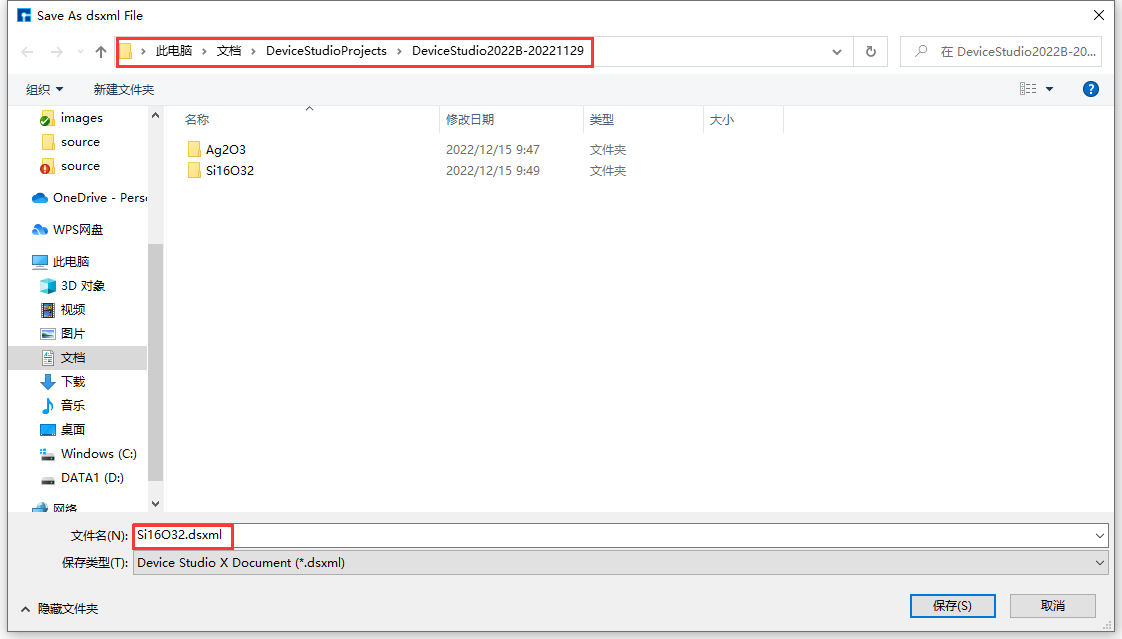Click the 保存(S) button

pos(952,606)
